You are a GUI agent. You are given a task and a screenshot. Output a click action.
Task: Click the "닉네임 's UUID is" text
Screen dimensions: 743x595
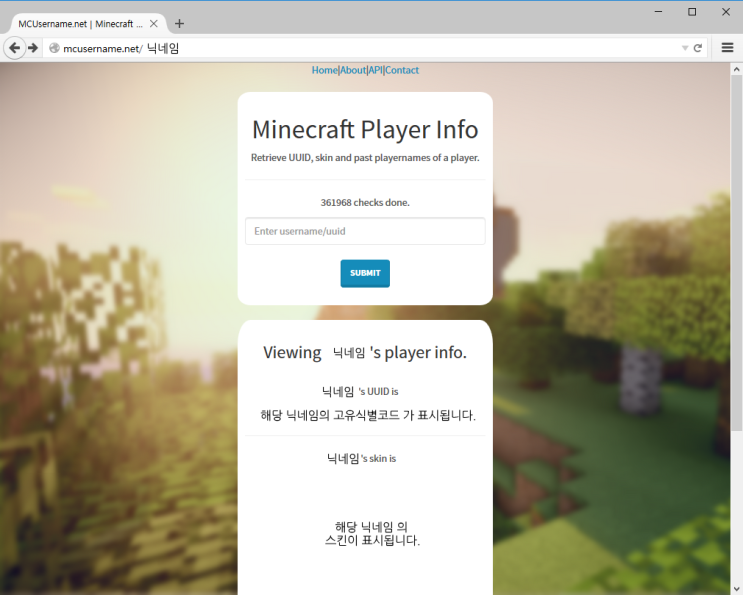click(360, 391)
